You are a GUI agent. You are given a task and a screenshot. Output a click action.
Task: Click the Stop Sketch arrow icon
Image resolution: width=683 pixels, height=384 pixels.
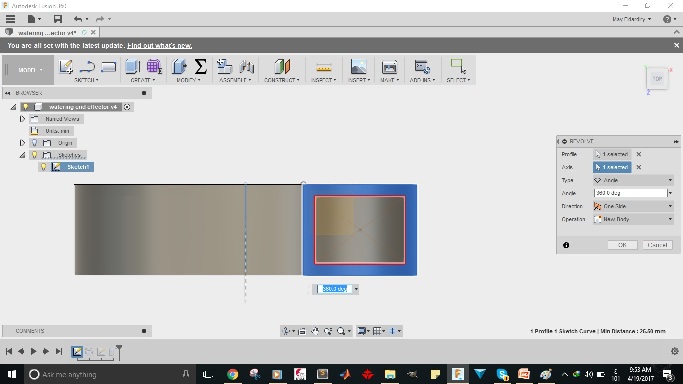pyautogui.click(x=87, y=67)
